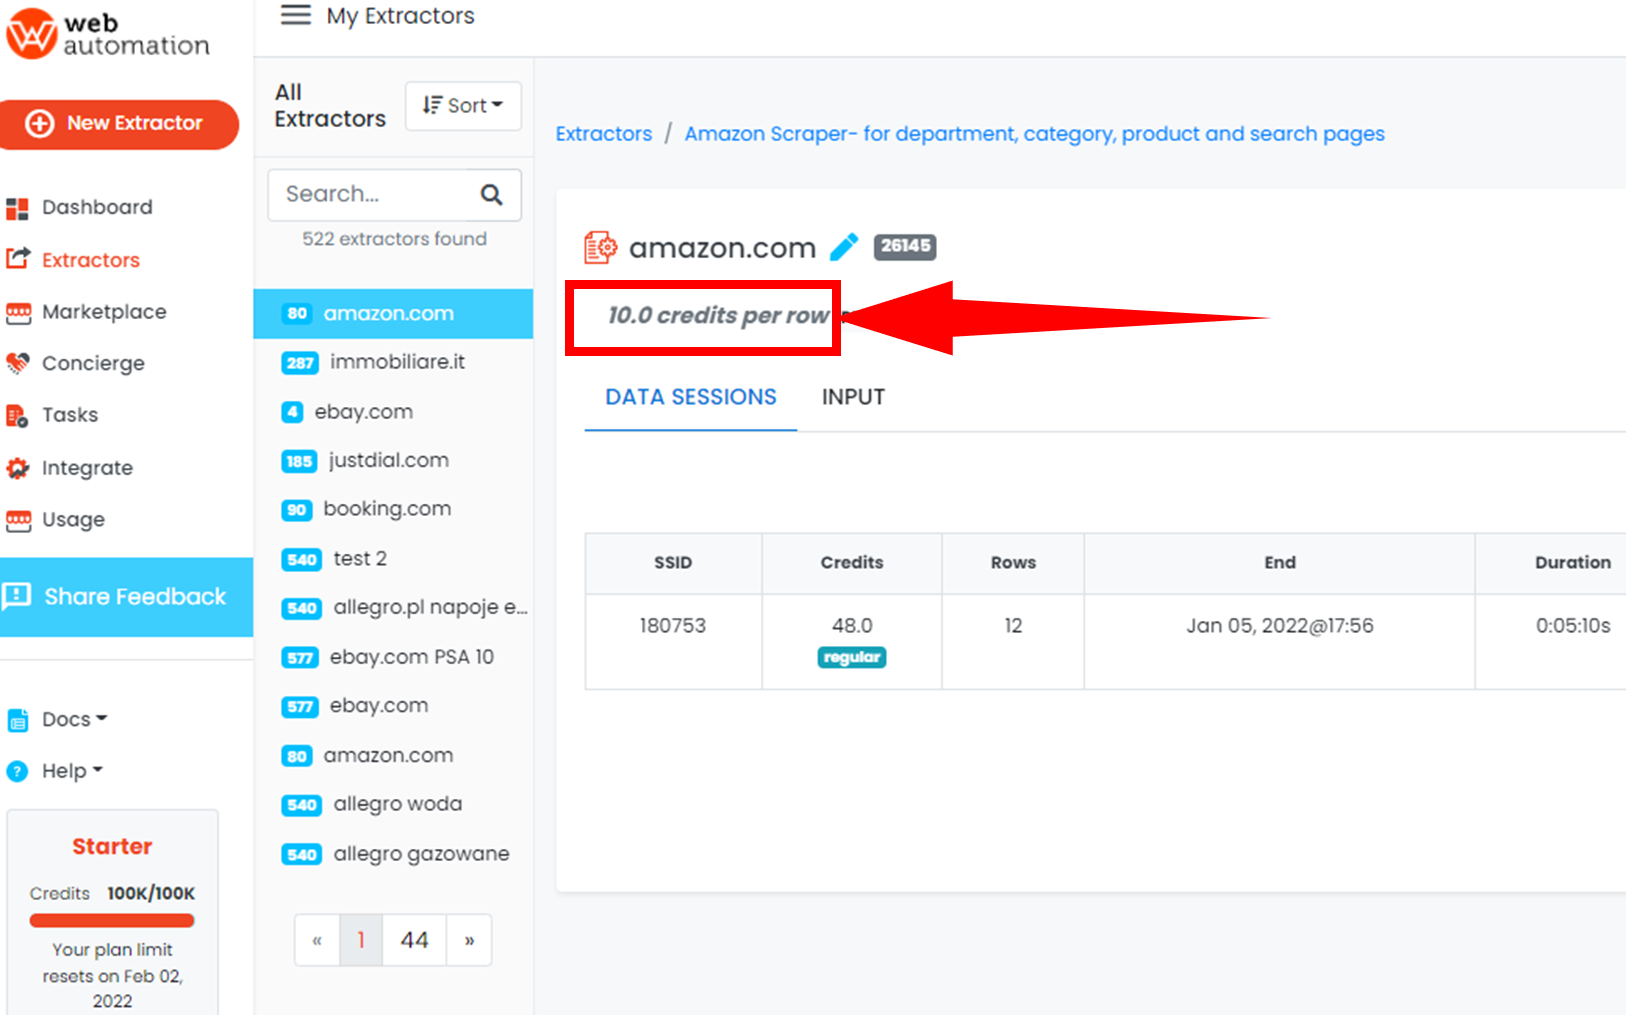Click the Help question mark icon
The width and height of the screenshot is (1626, 1015).
click(17, 771)
